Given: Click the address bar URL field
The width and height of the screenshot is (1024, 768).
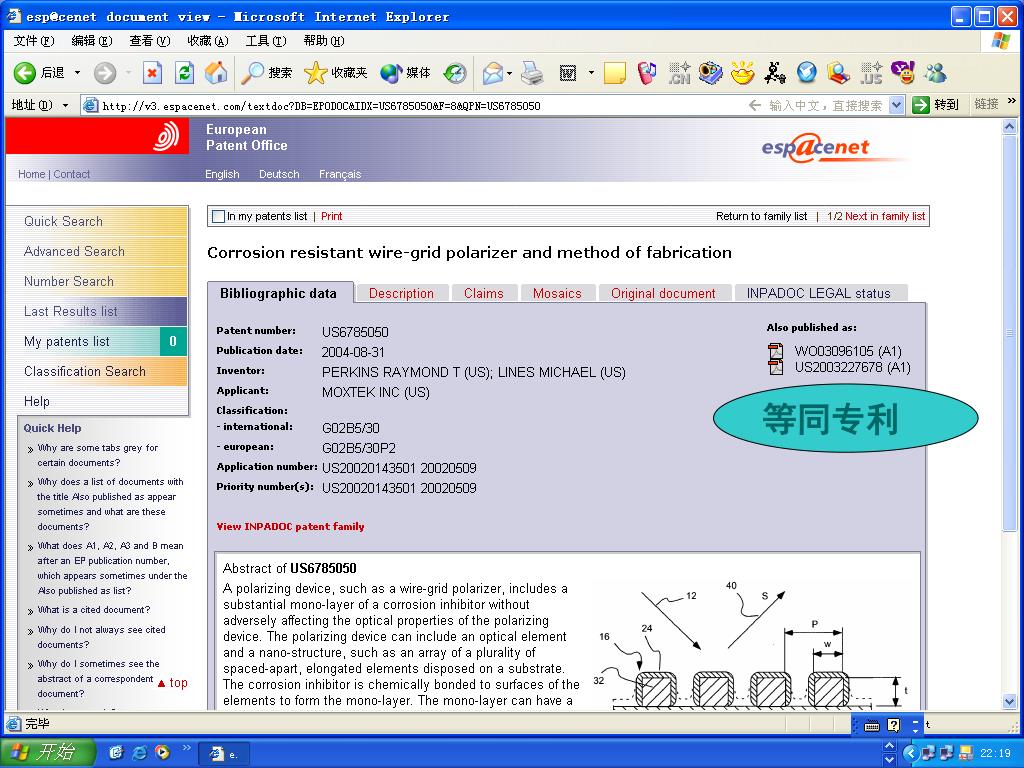Looking at the screenshot, I should coord(418,105).
